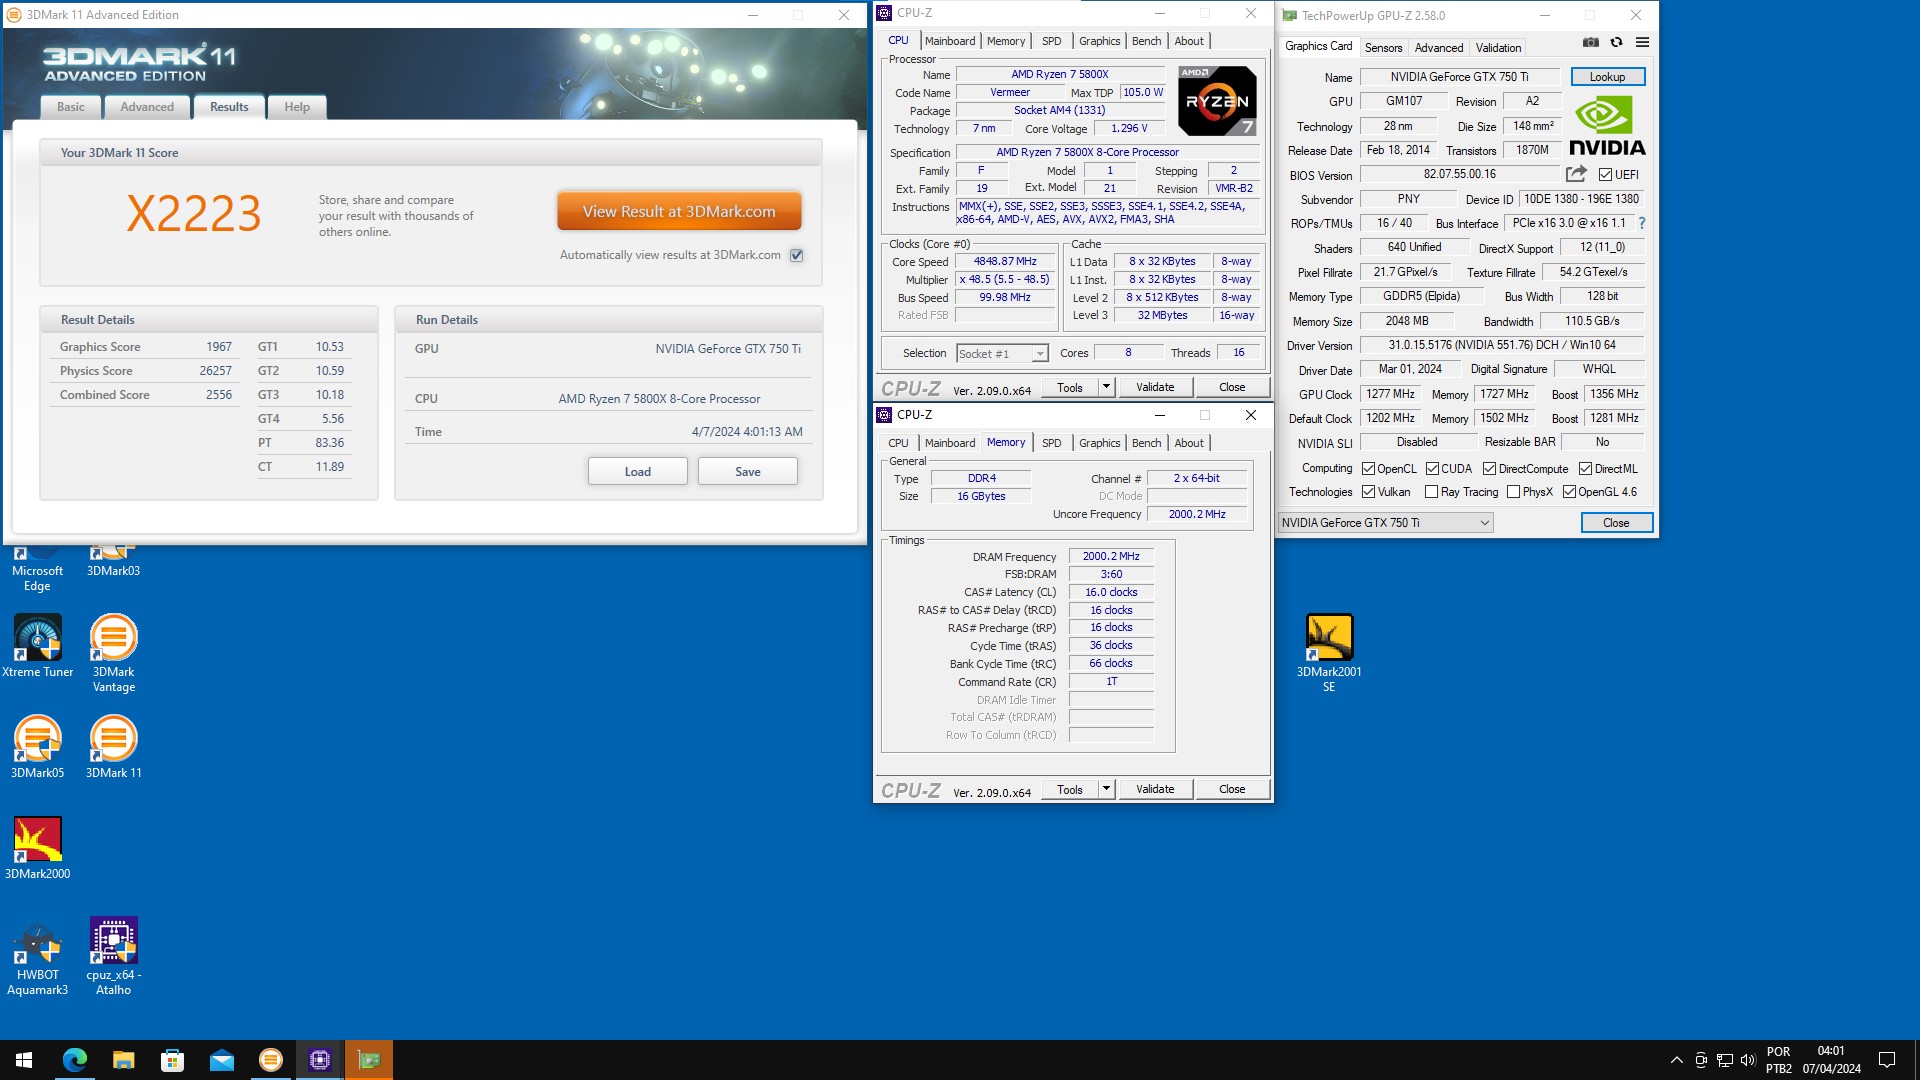The image size is (1920, 1080).
Task: Click View Result at 3DMark.com button
Action: tap(679, 211)
